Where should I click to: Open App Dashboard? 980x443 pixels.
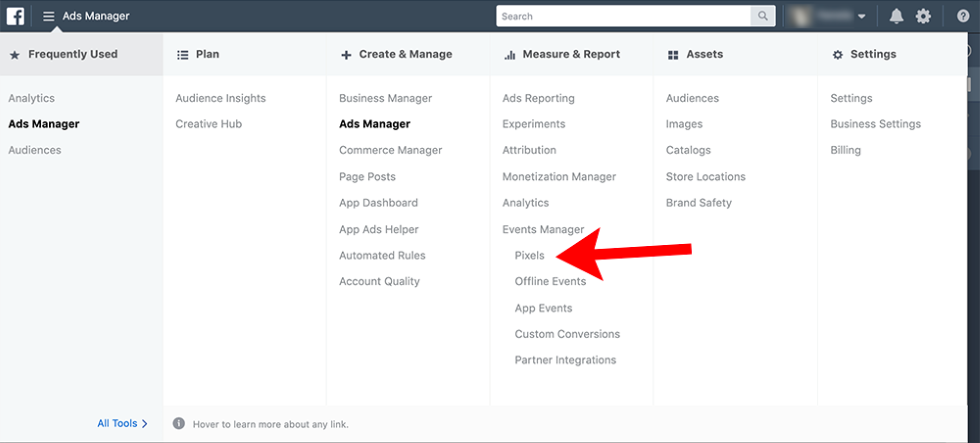coord(379,202)
